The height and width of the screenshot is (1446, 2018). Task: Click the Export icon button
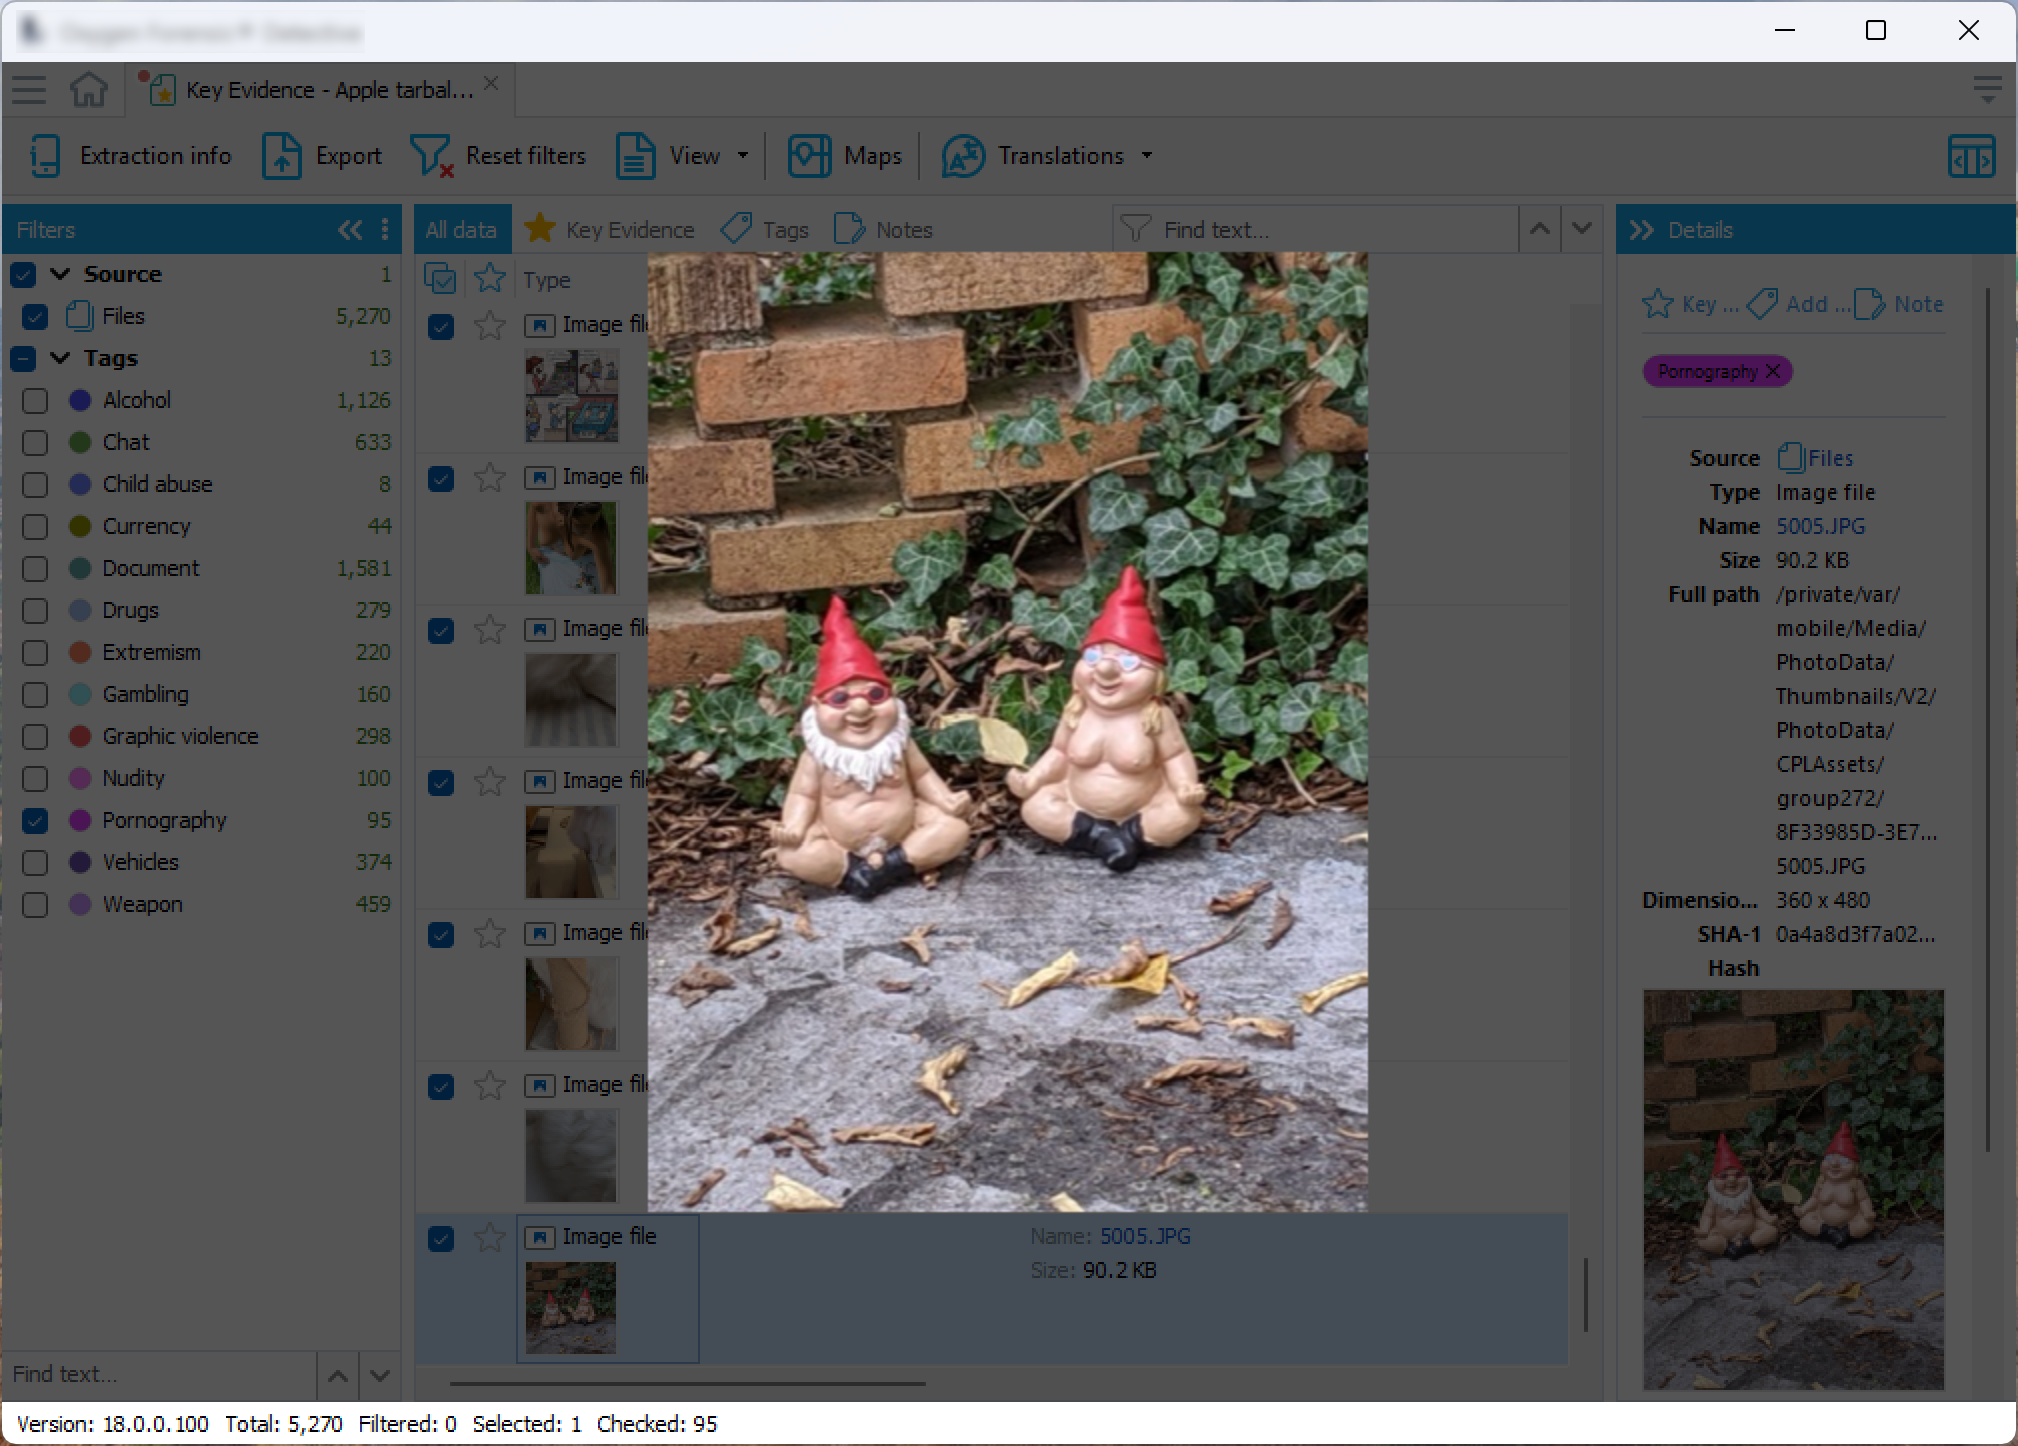coord(281,156)
